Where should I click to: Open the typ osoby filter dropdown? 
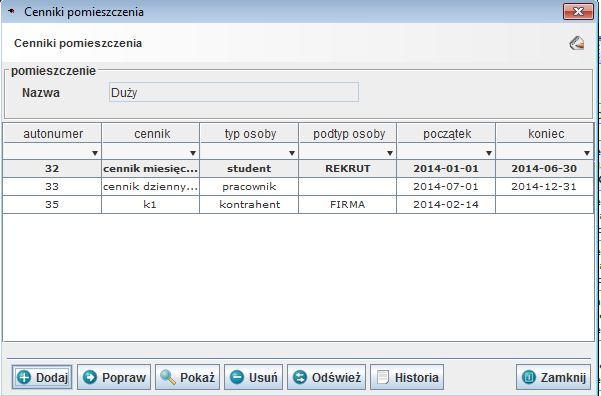click(x=292, y=153)
